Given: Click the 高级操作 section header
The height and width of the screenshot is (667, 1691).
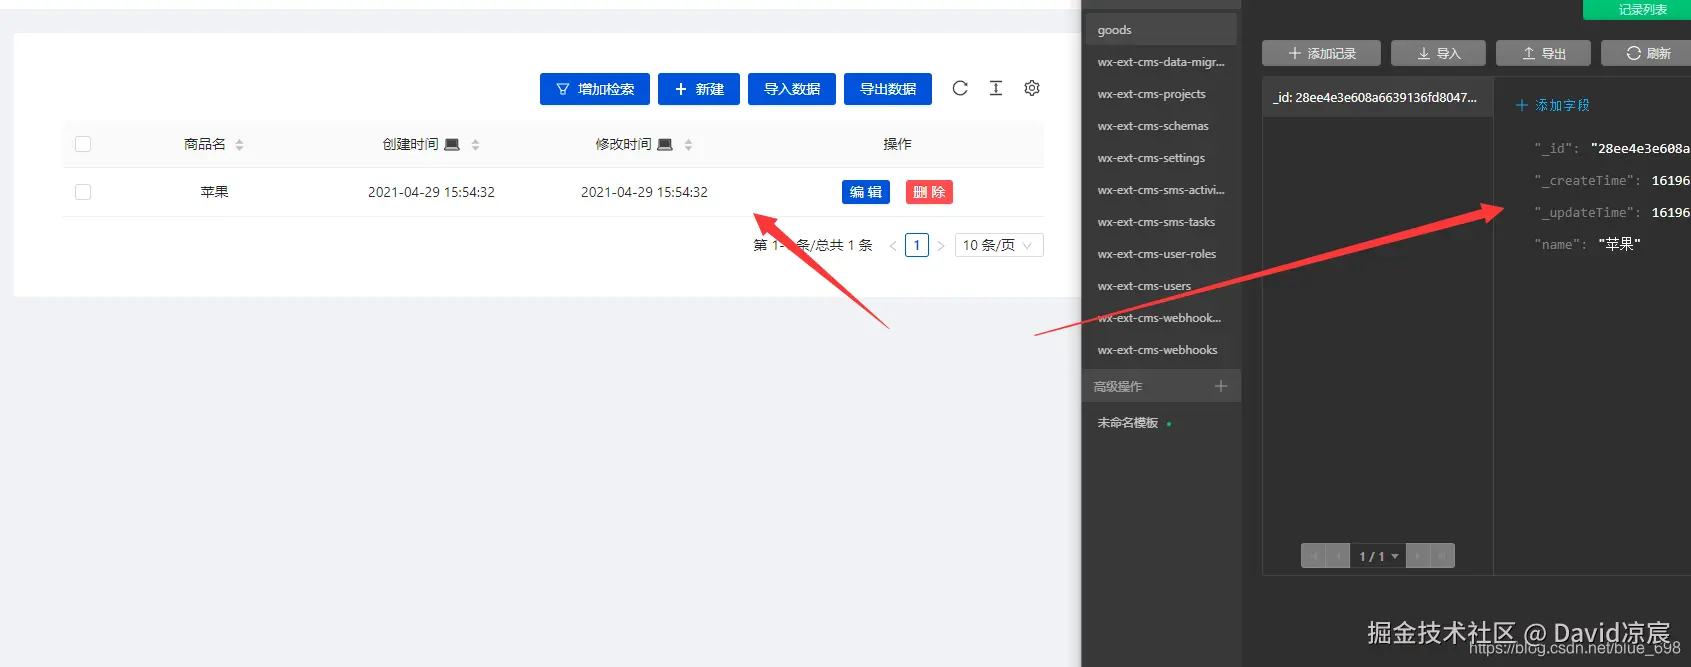Looking at the screenshot, I should (x=1161, y=386).
